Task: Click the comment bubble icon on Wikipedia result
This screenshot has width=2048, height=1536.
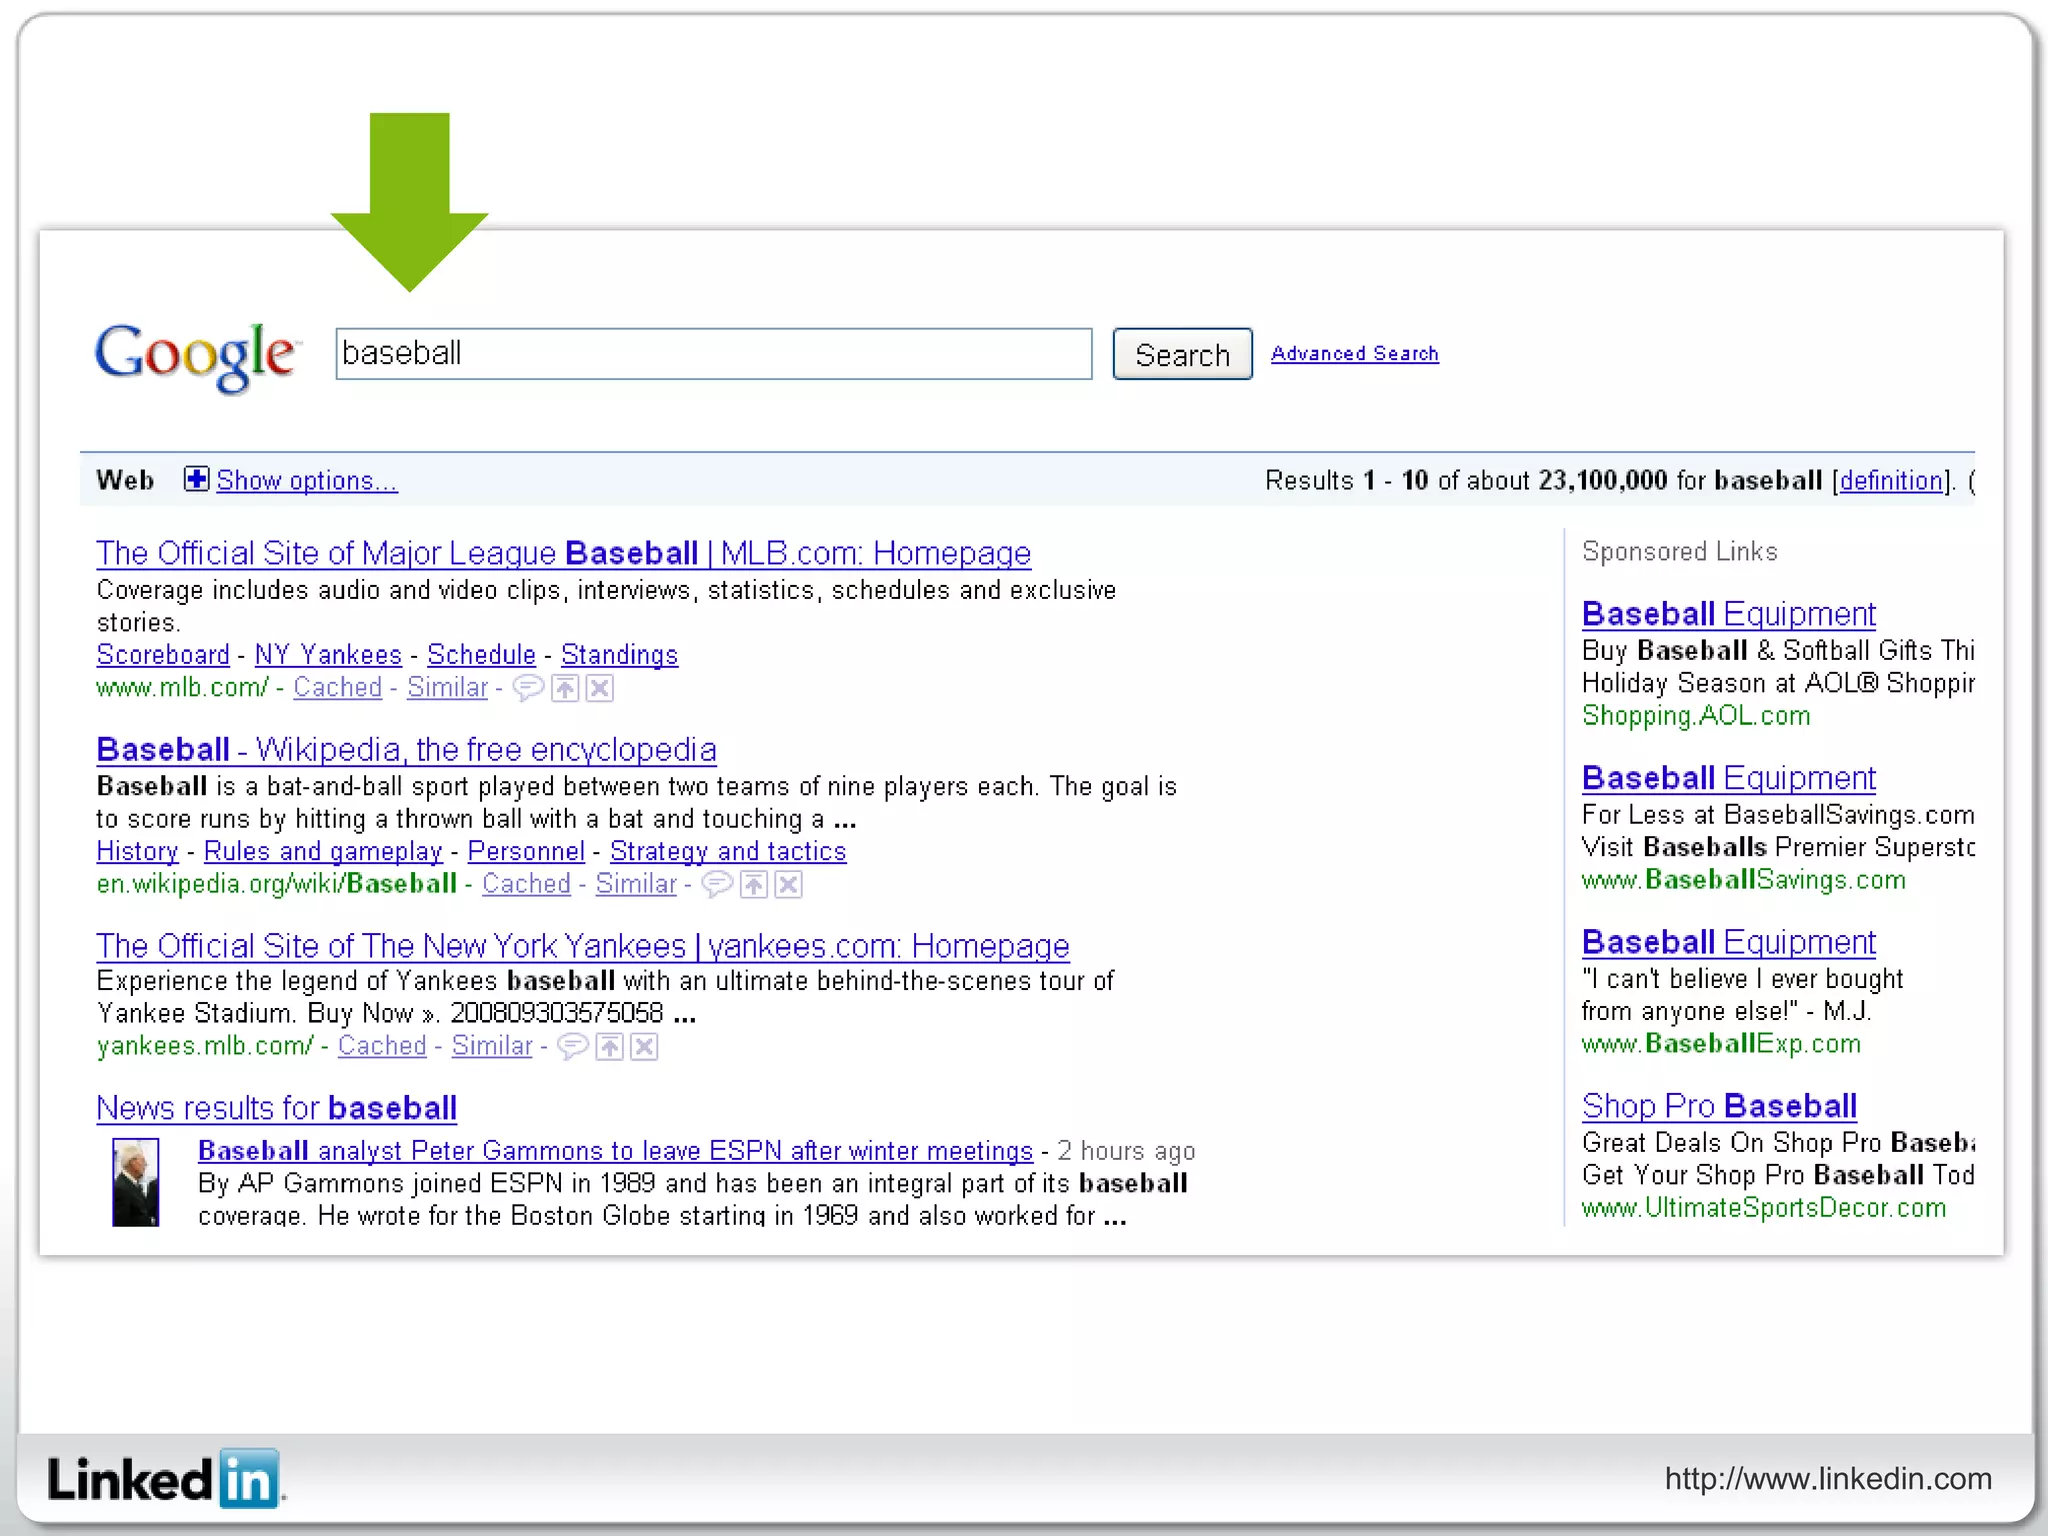Action: [x=717, y=884]
